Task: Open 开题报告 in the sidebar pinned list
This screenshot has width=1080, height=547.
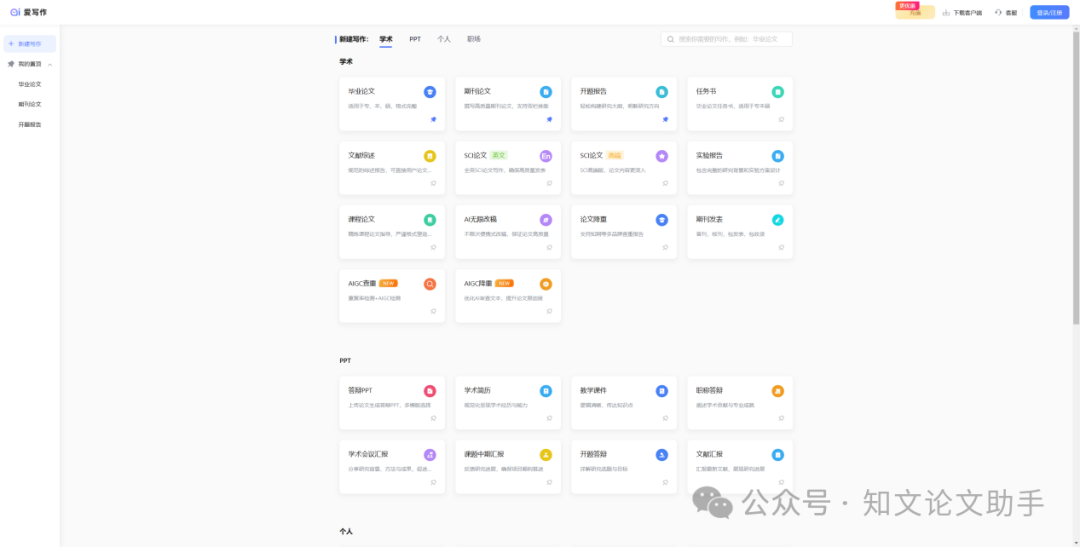Action: [x=30, y=124]
